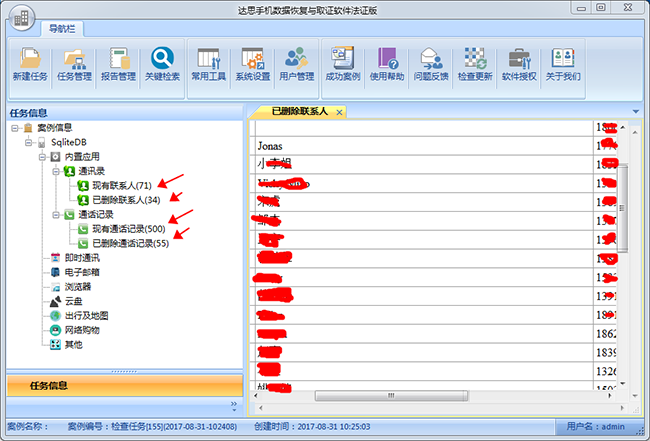Click the 案例信息 case icon

click(x=28, y=128)
